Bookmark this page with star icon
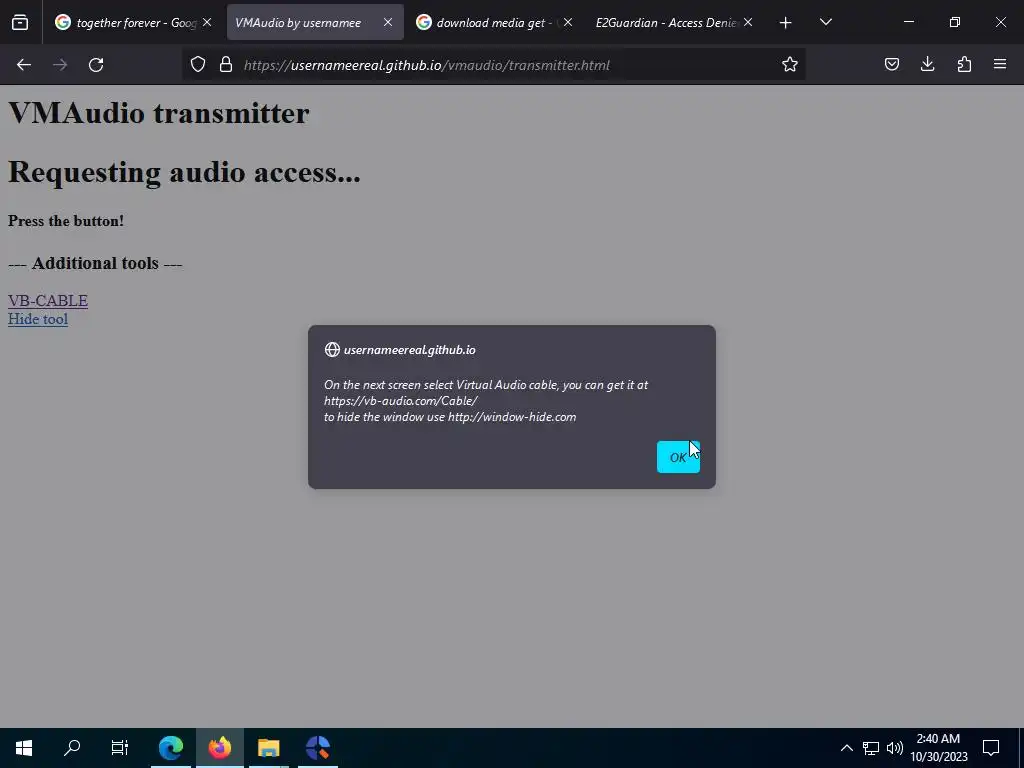The image size is (1024, 768). tap(790, 64)
